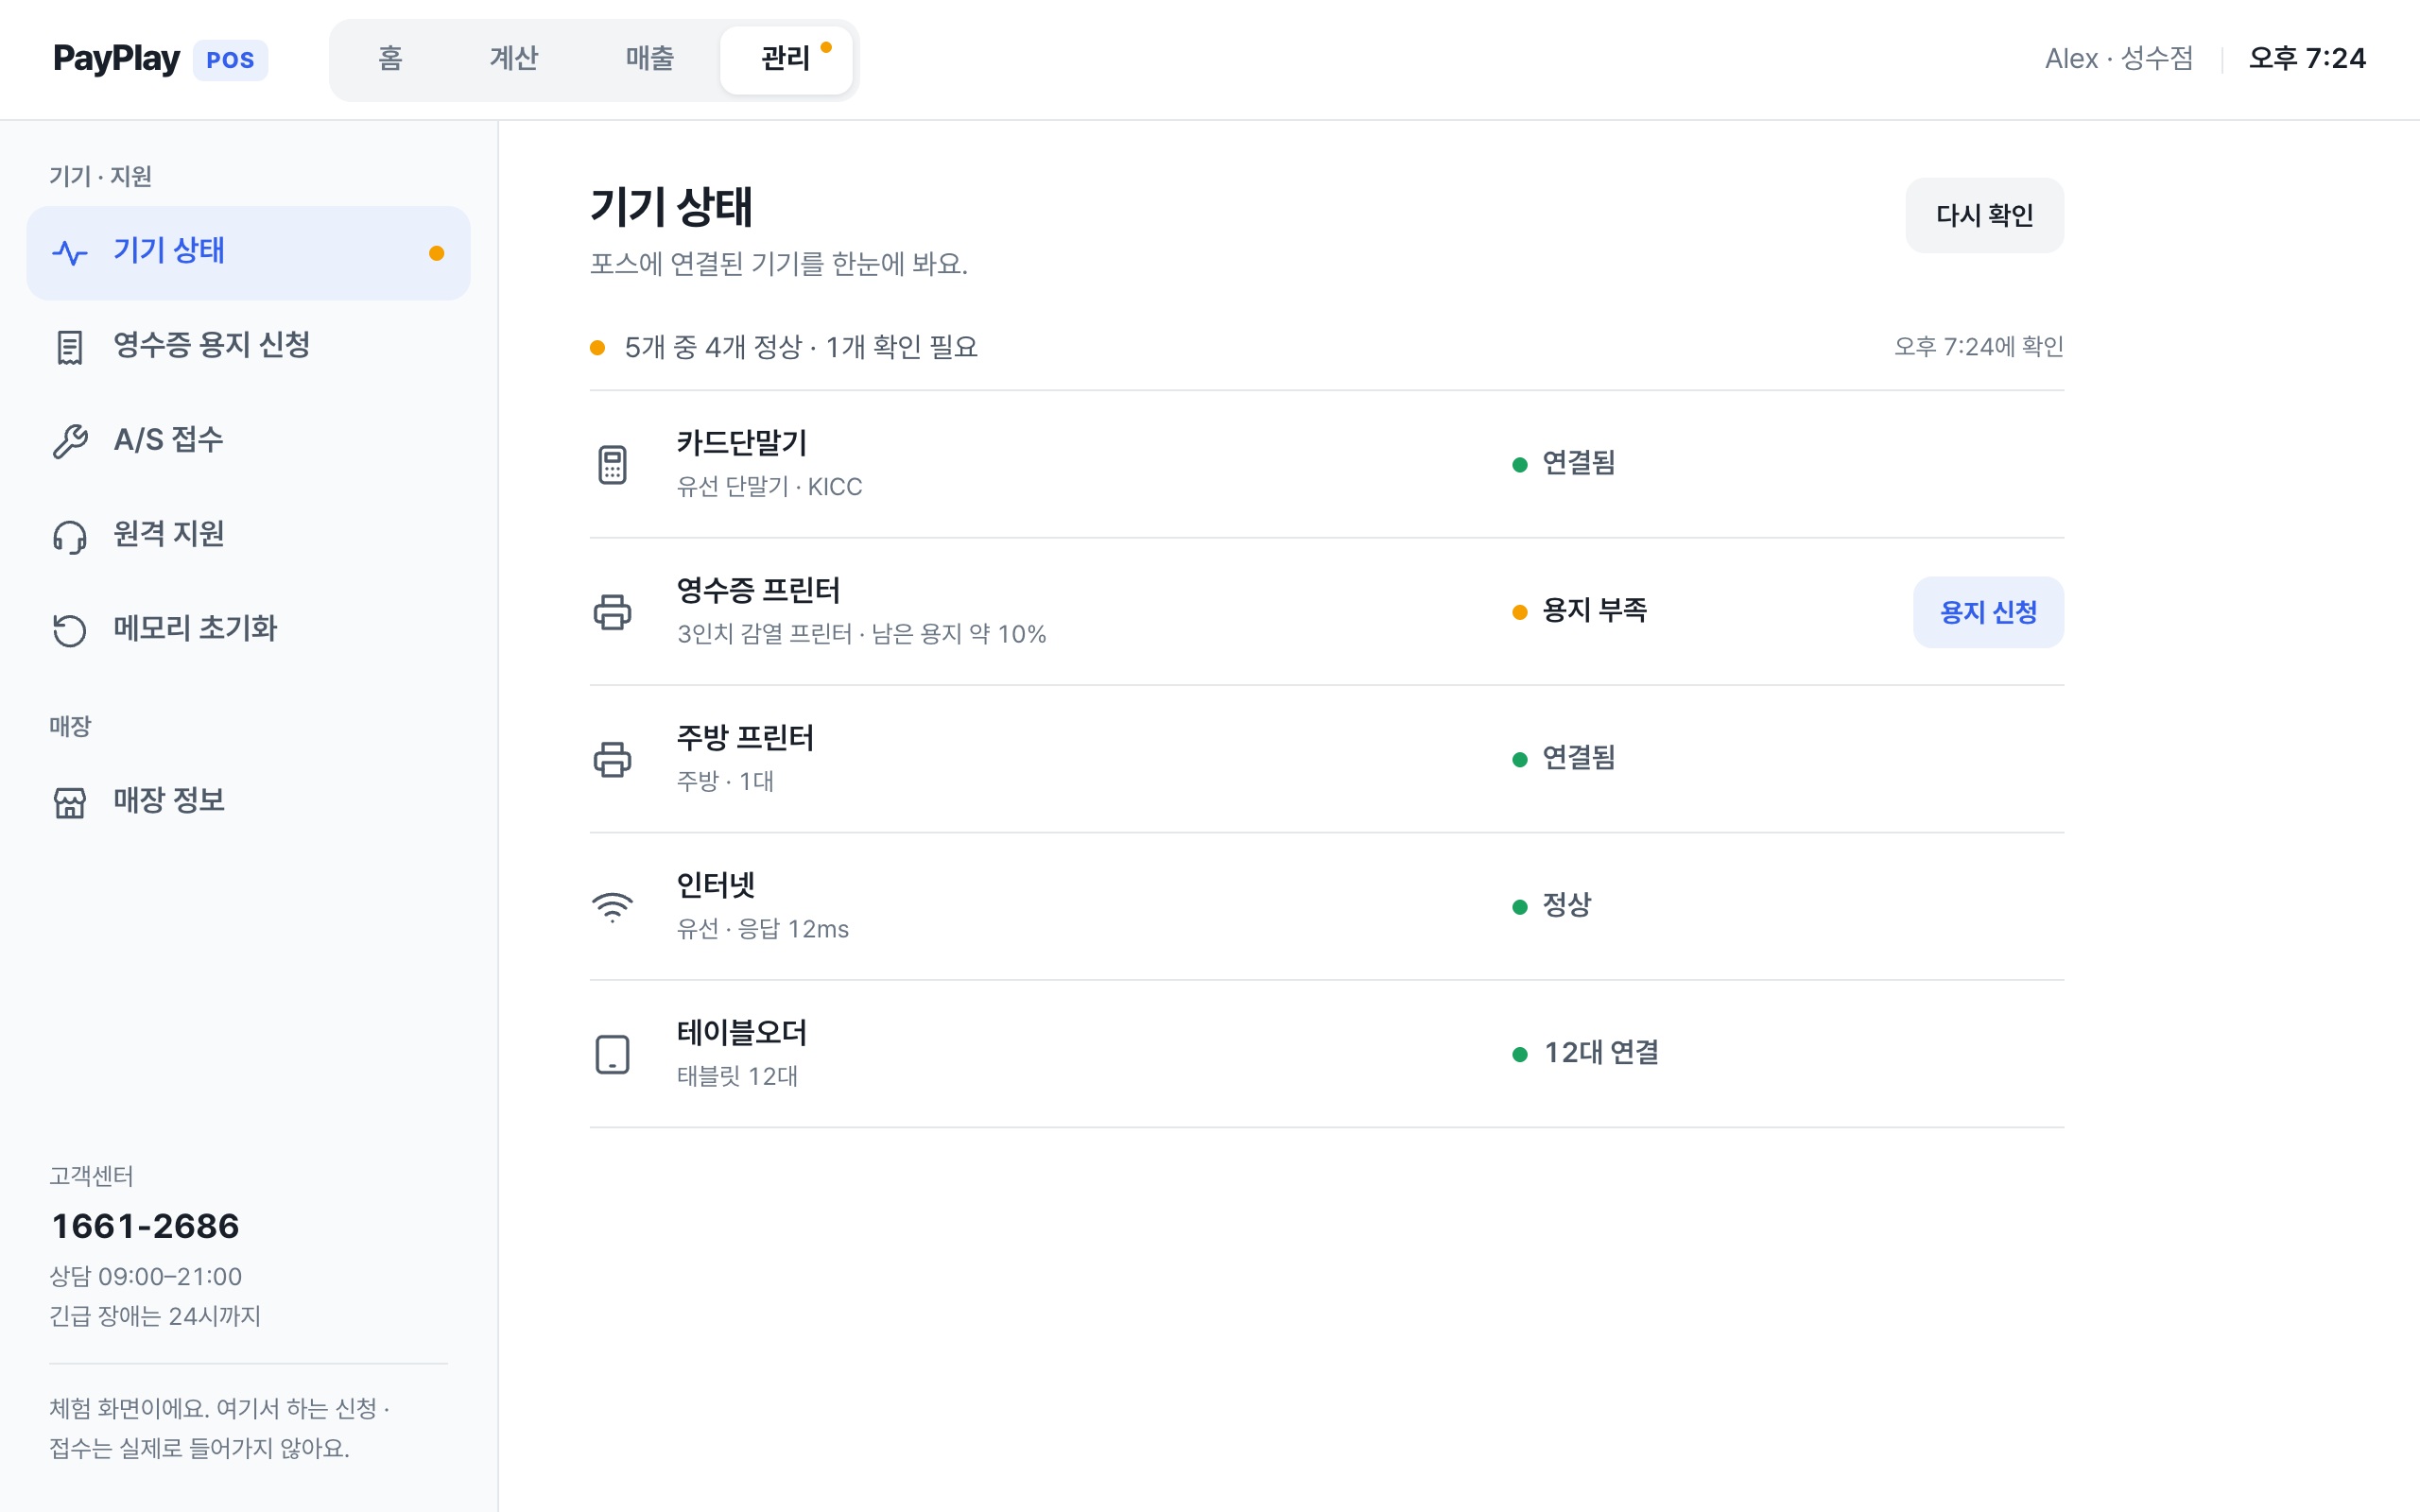Open 매장 정보 in the sidebar
The image size is (2420, 1512).
click(248, 802)
